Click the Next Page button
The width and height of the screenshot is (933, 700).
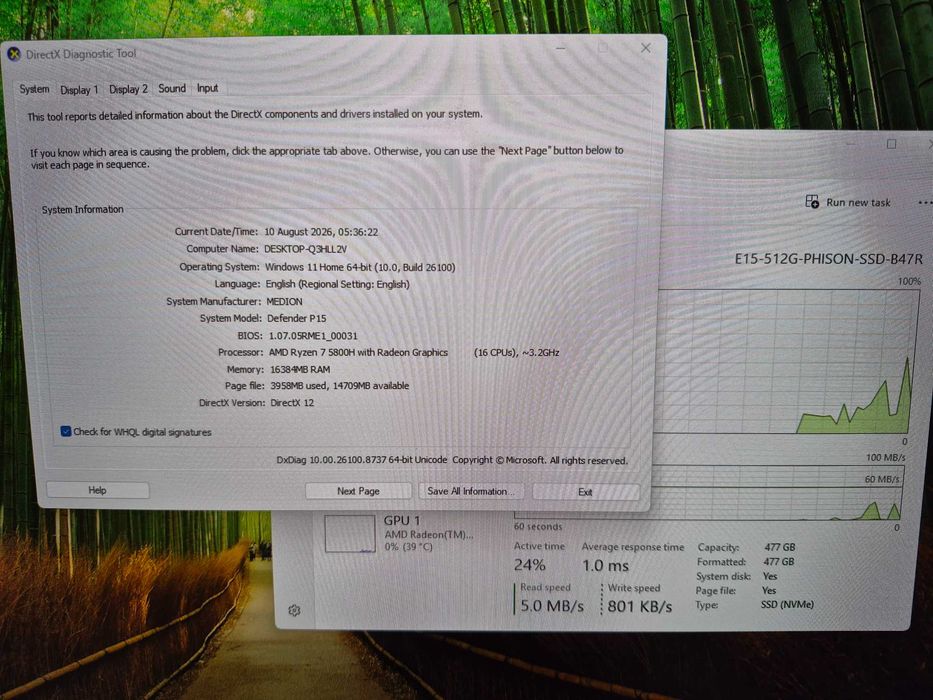pos(358,491)
